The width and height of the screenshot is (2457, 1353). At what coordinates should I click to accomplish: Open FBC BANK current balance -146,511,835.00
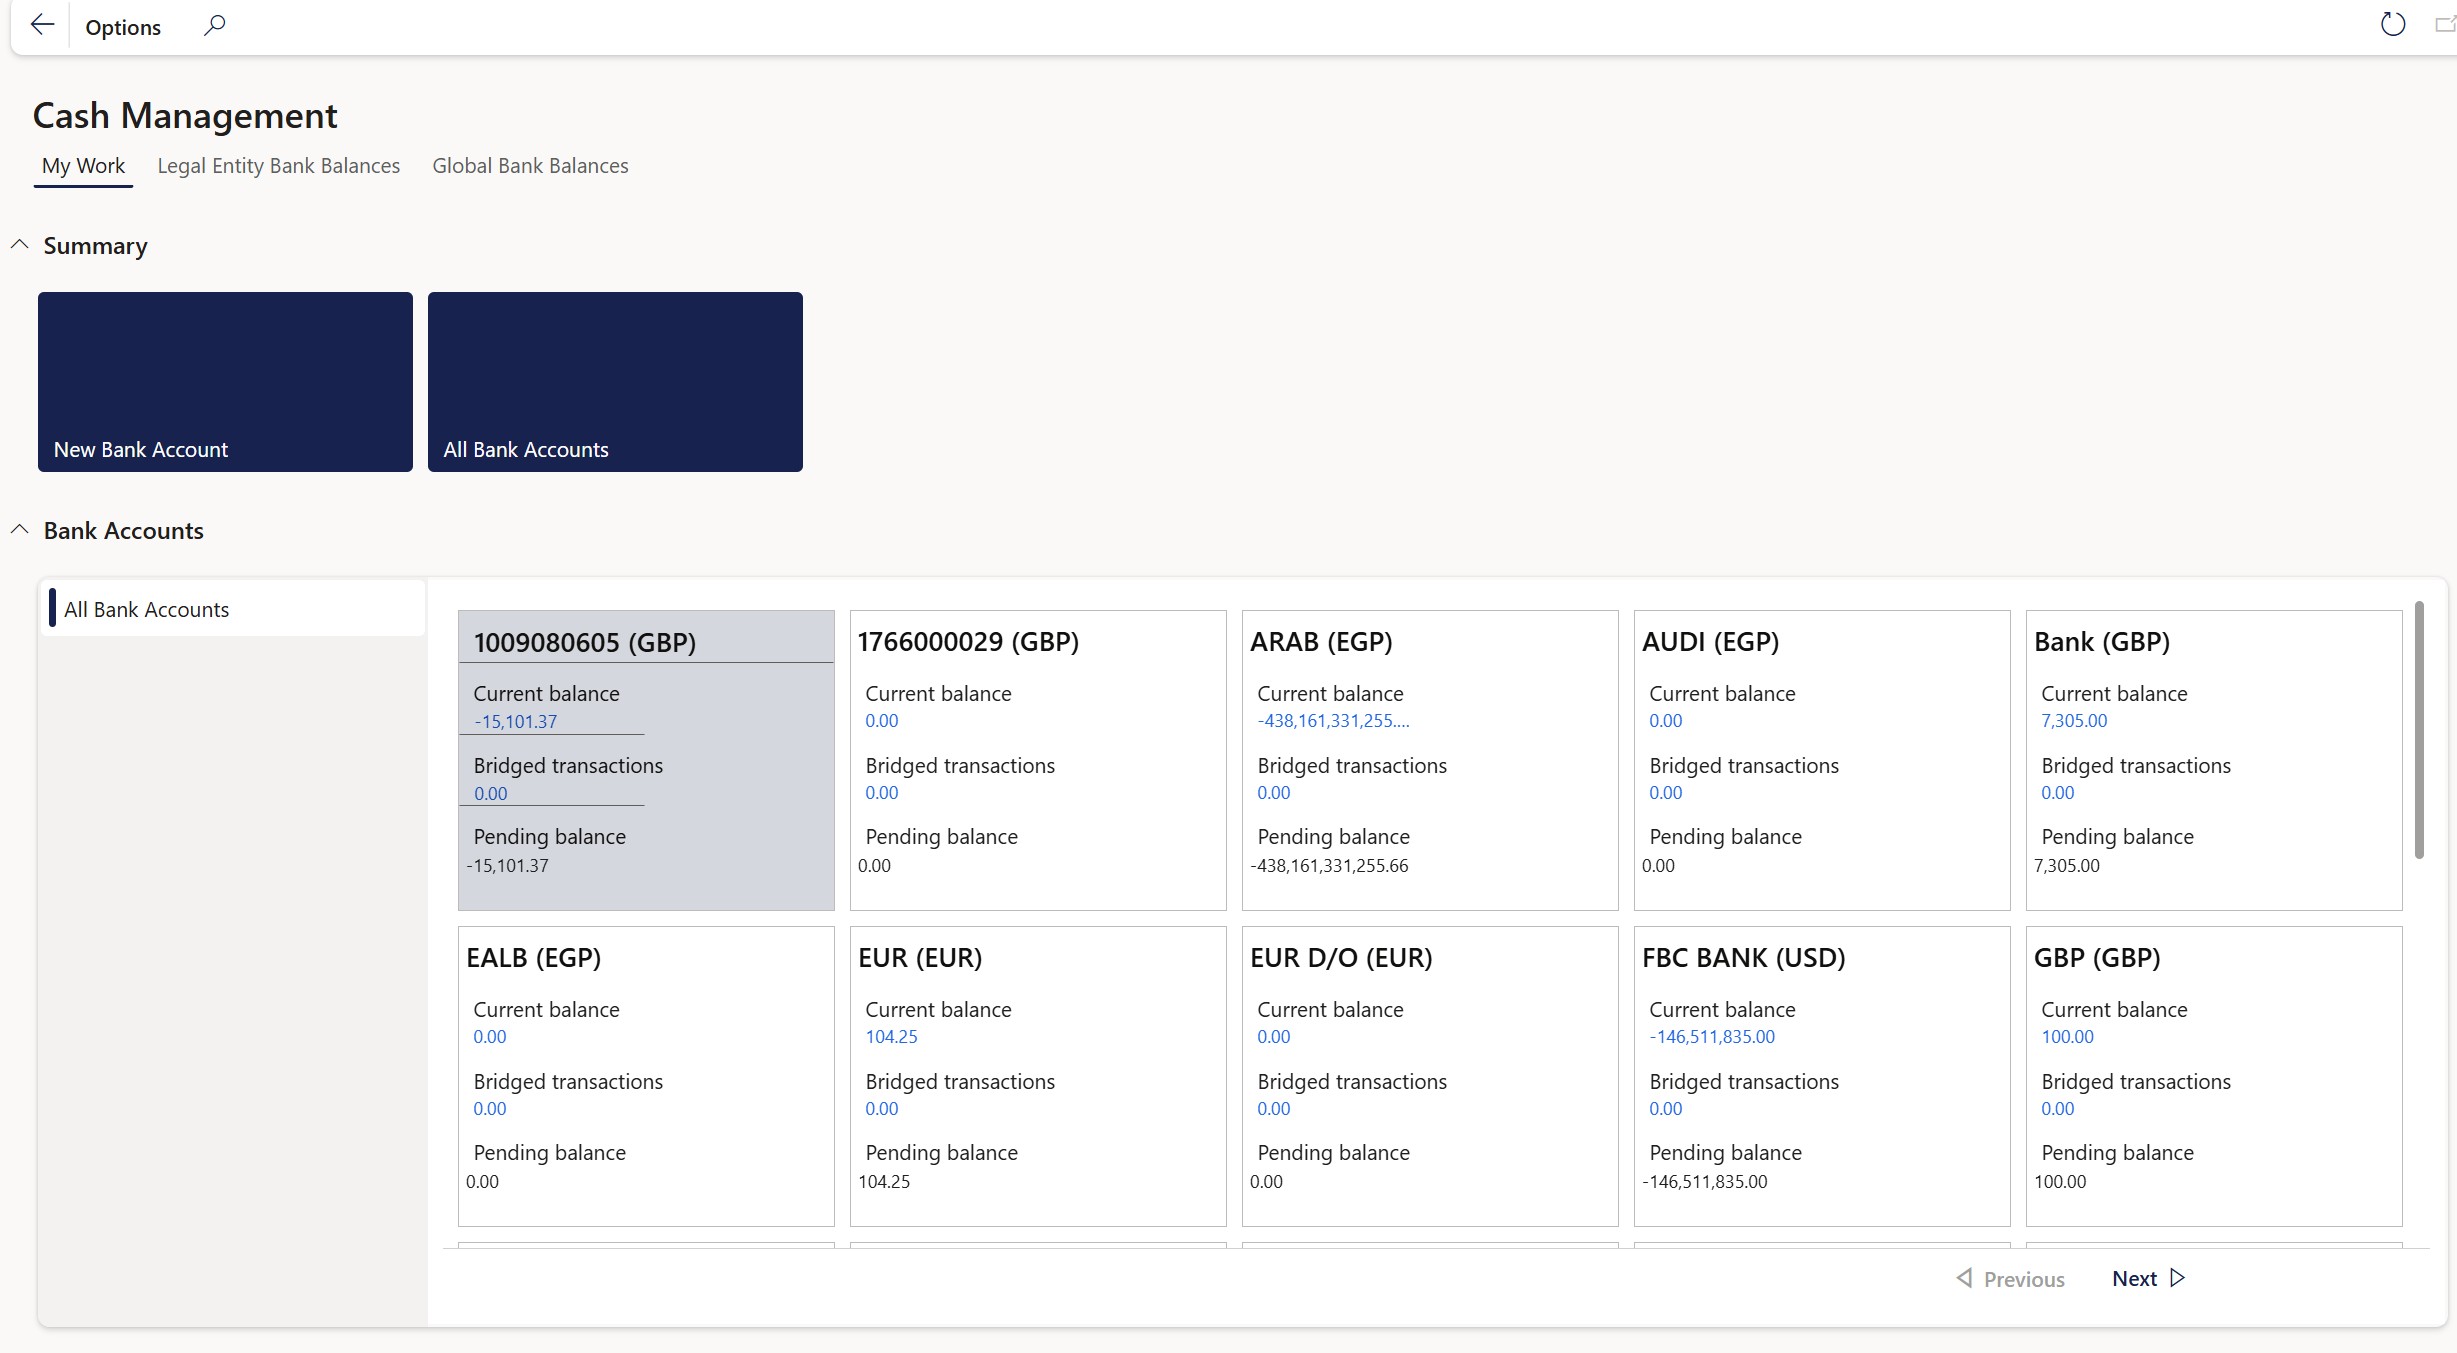1712,1037
